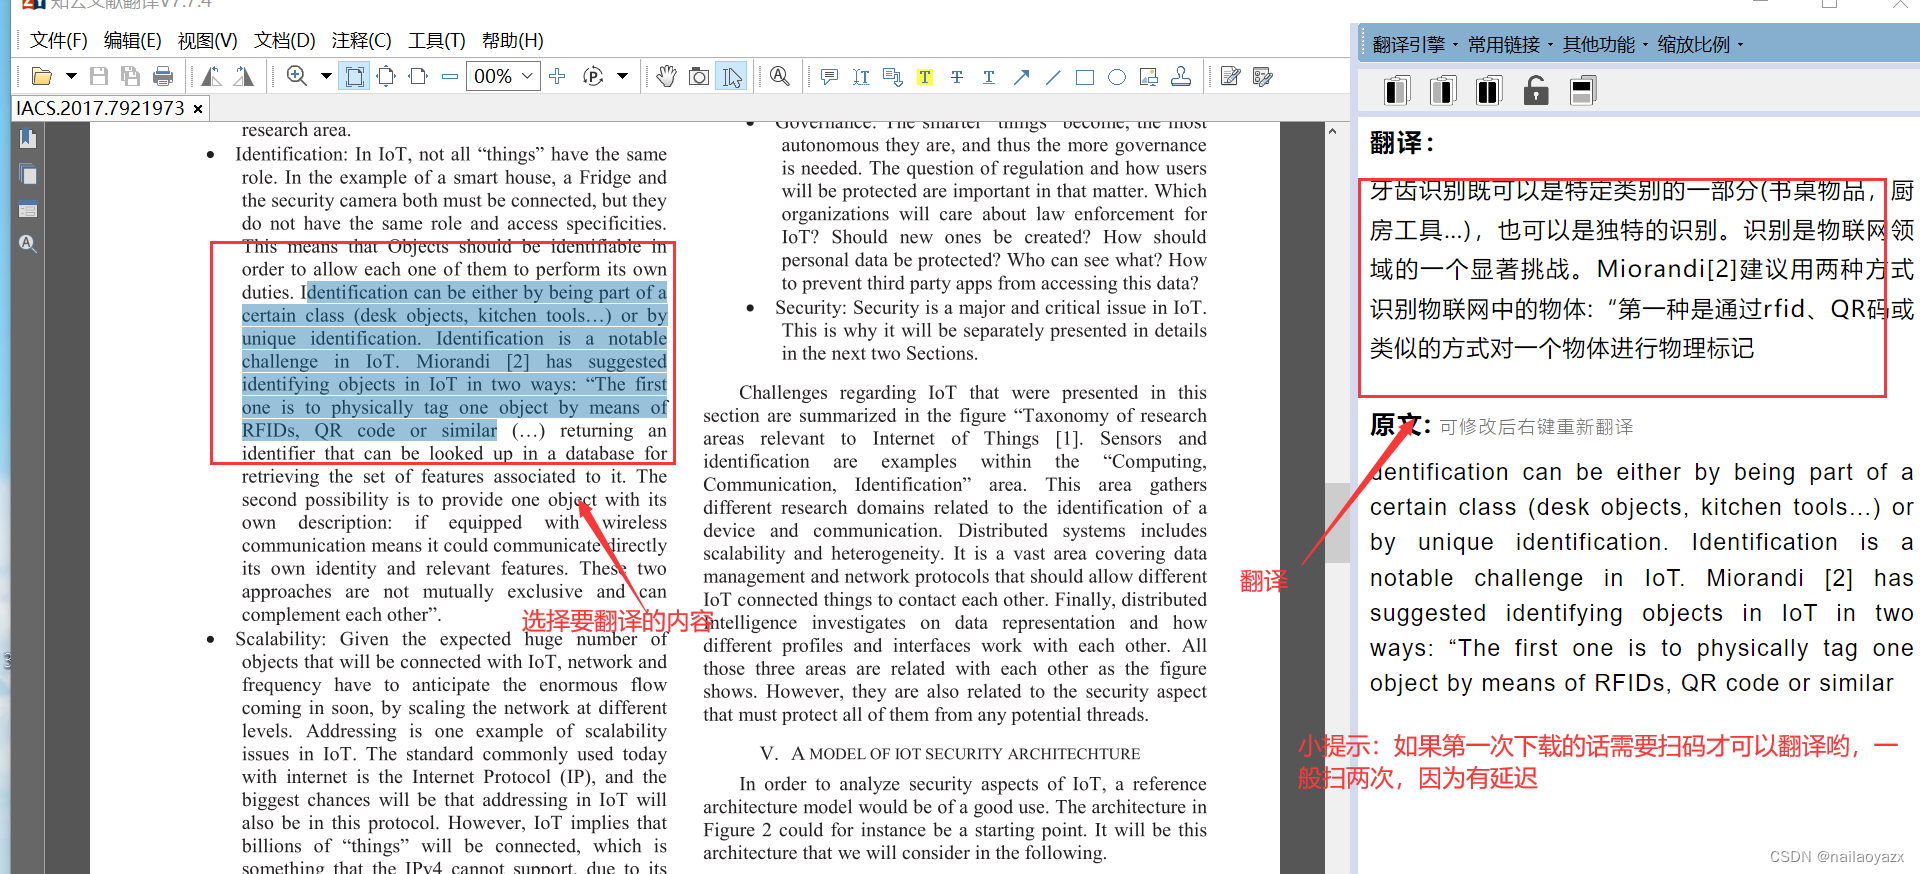The width and height of the screenshot is (1920, 874).
Task: Select the Underline text tool
Action: click(x=989, y=76)
